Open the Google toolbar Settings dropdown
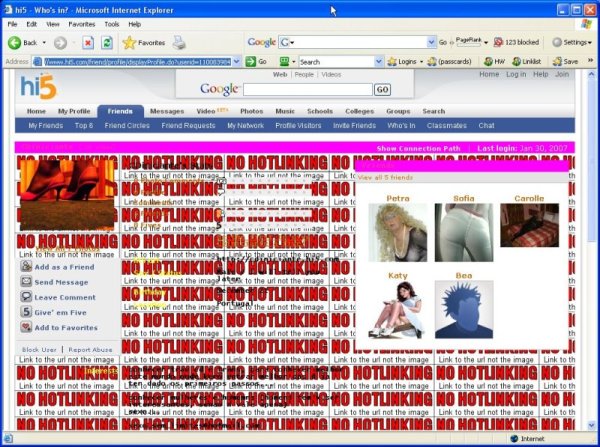Viewport: 600px width, 447px height. coord(571,43)
